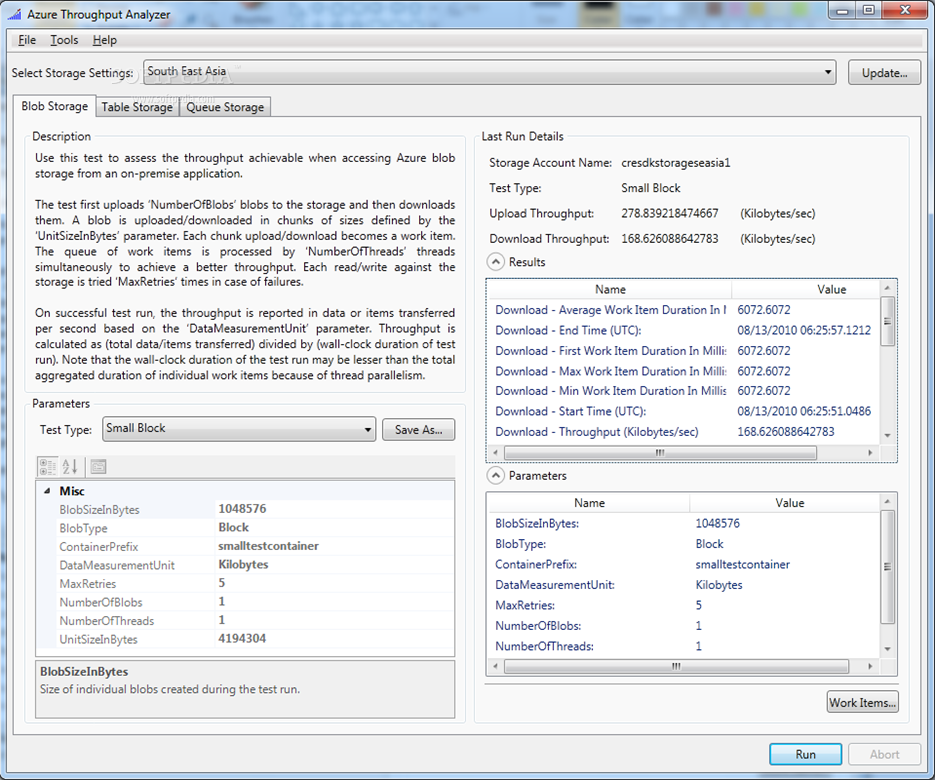This screenshot has width=935, height=781.
Task: Select 'Download - Start Time (UTC):' result row
Action: coord(684,411)
